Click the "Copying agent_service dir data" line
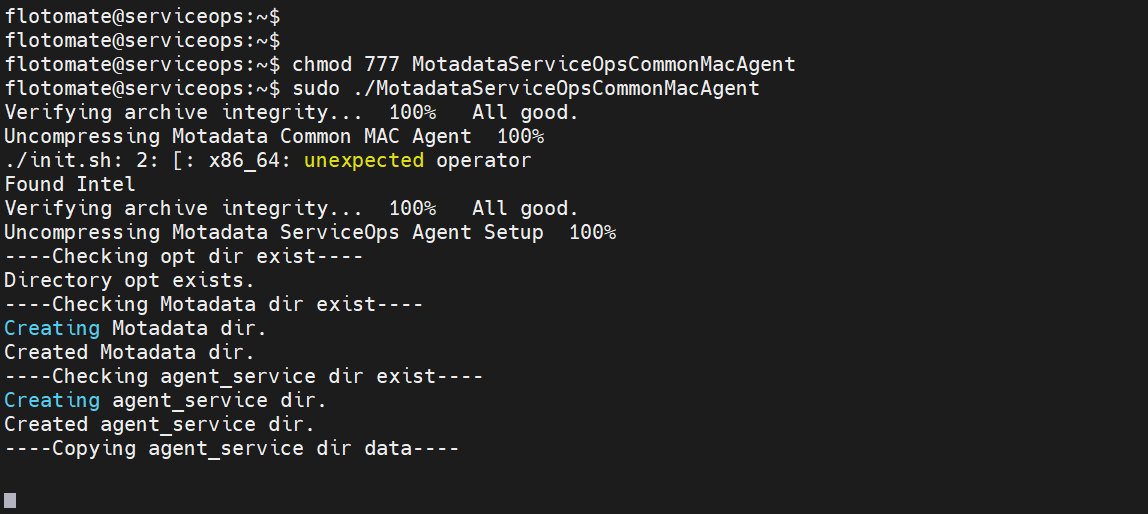 point(231,448)
